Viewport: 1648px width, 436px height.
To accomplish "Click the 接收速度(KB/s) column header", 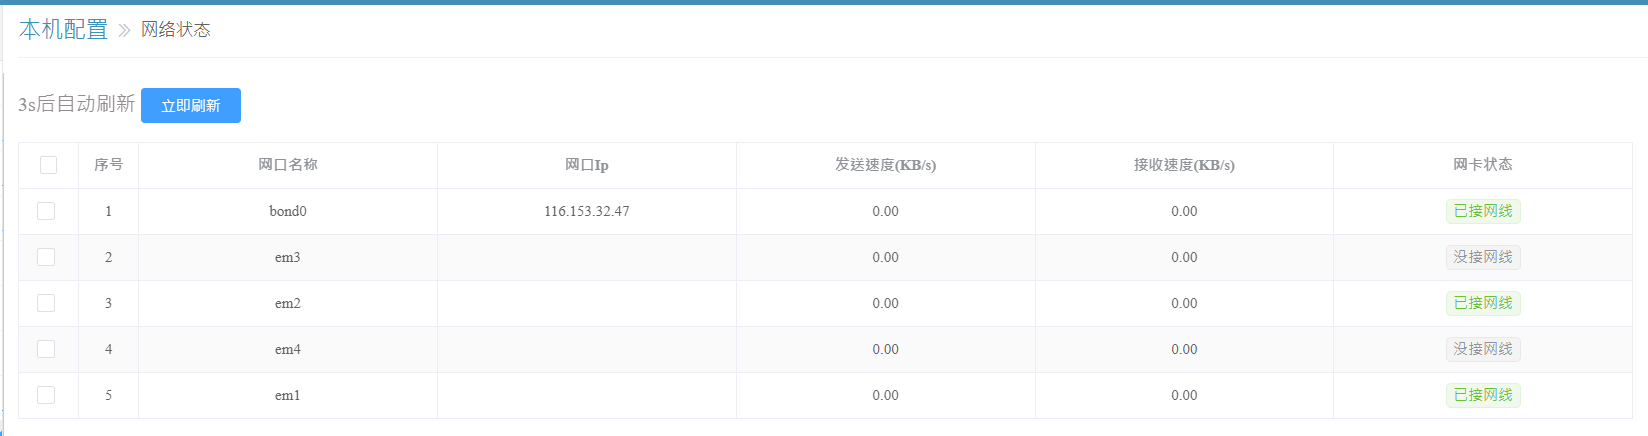I will pyautogui.click(x=1184, y=165).
